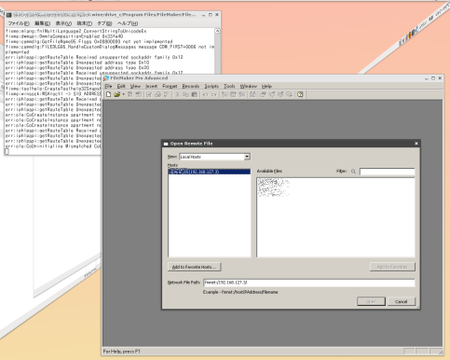Click the Copy toolbar icon

[185, 94]
